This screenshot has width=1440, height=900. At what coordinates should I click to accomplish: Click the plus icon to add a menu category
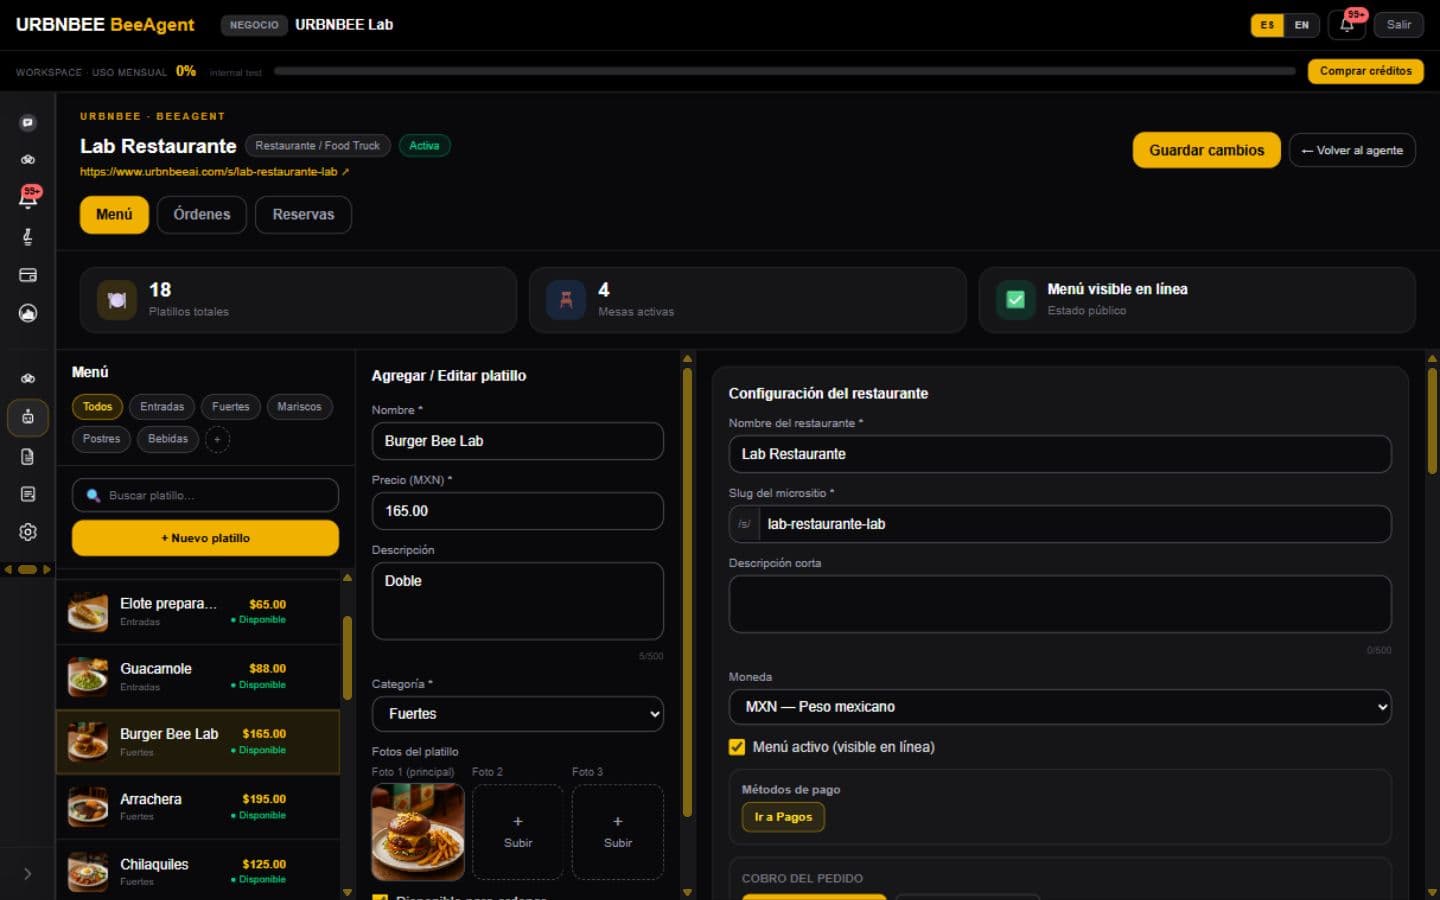[217, 439]
